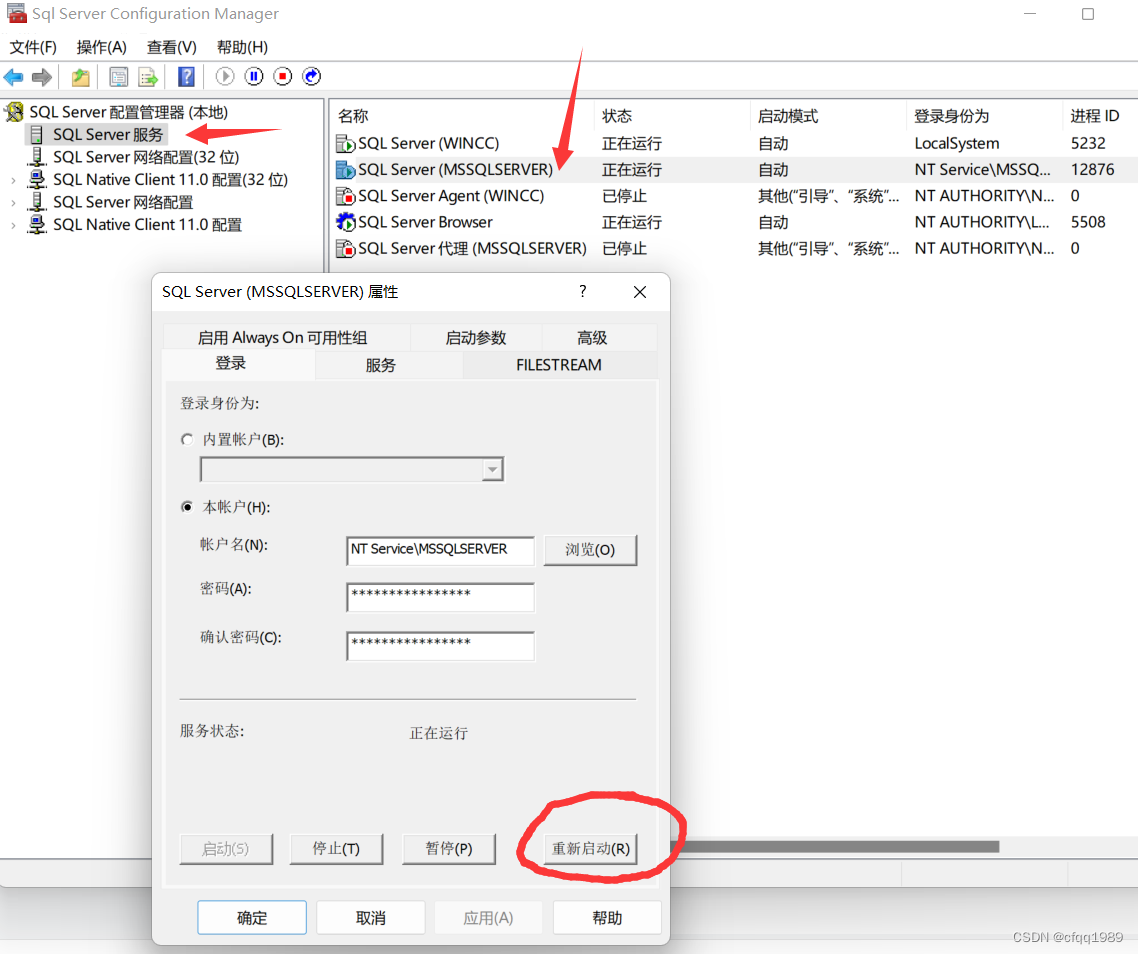The width and height of the screenshot is (1138, 954).
Task: Click the horizontal scrollbar in services list
Action: 835,847
